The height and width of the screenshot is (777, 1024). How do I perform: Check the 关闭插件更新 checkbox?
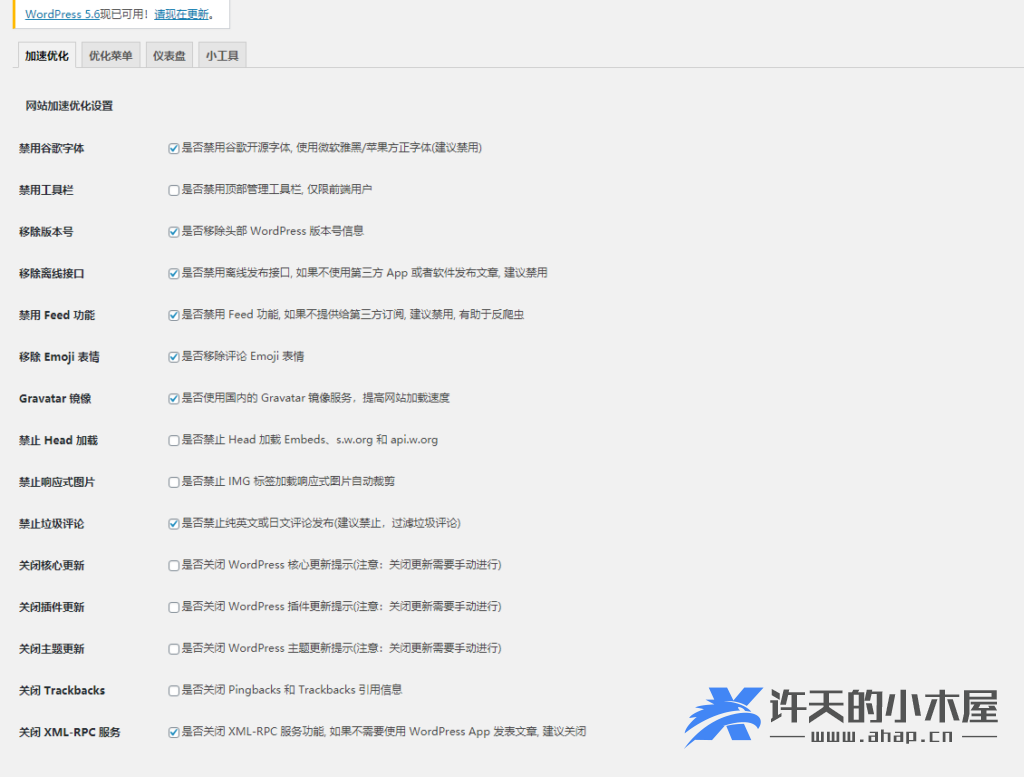(x=174, y=607)
